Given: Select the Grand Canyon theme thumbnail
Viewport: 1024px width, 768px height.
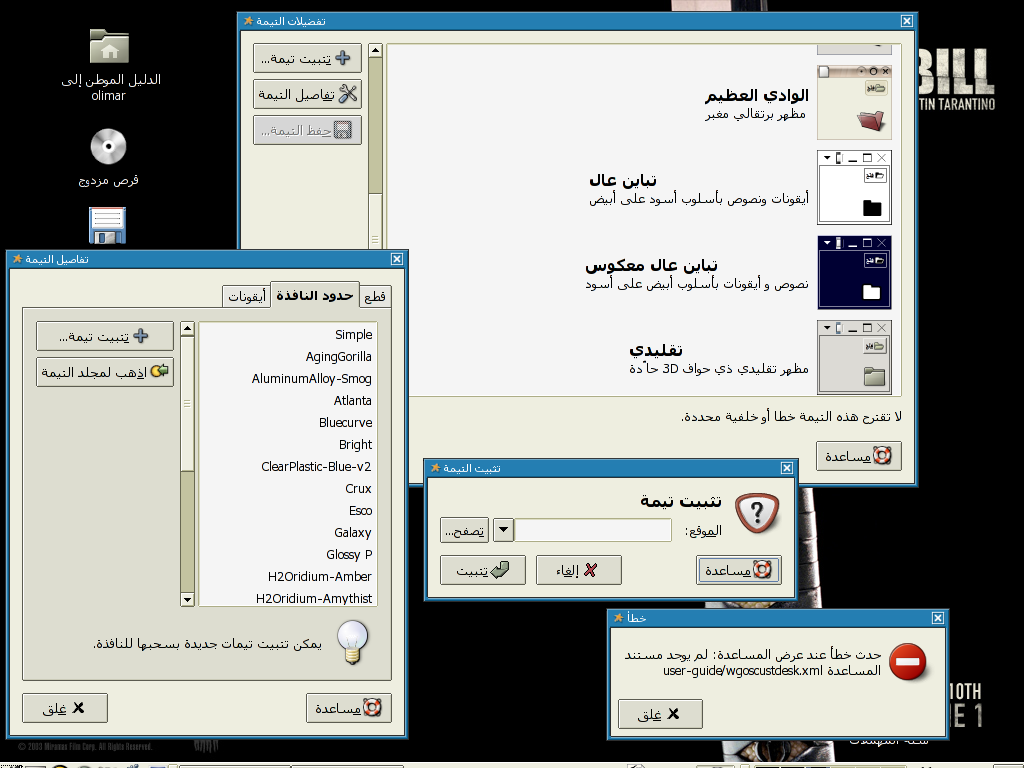Looking at the screenshot, I should pyautogui.click(x=854, y=102).
